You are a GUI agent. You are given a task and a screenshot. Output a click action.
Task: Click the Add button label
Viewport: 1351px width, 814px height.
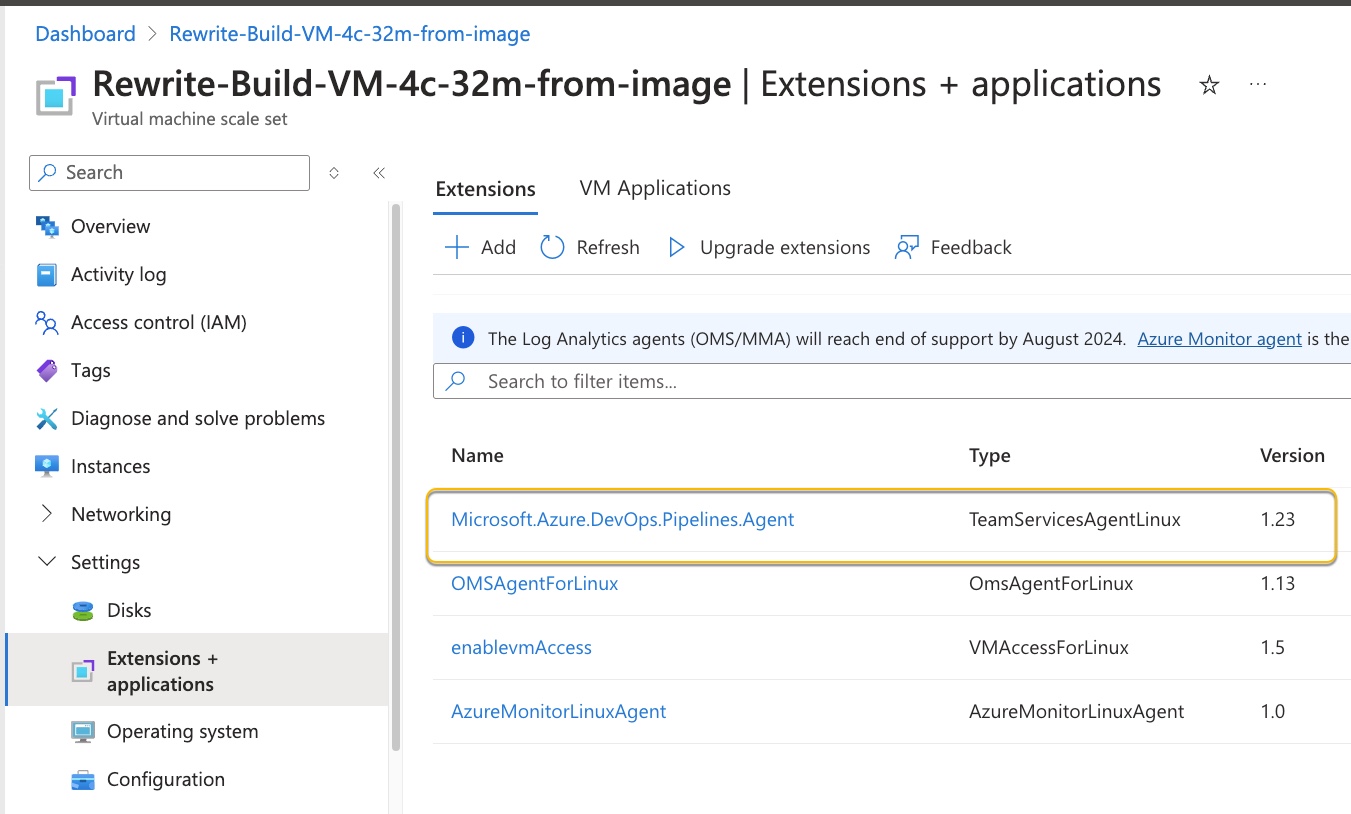498,247
